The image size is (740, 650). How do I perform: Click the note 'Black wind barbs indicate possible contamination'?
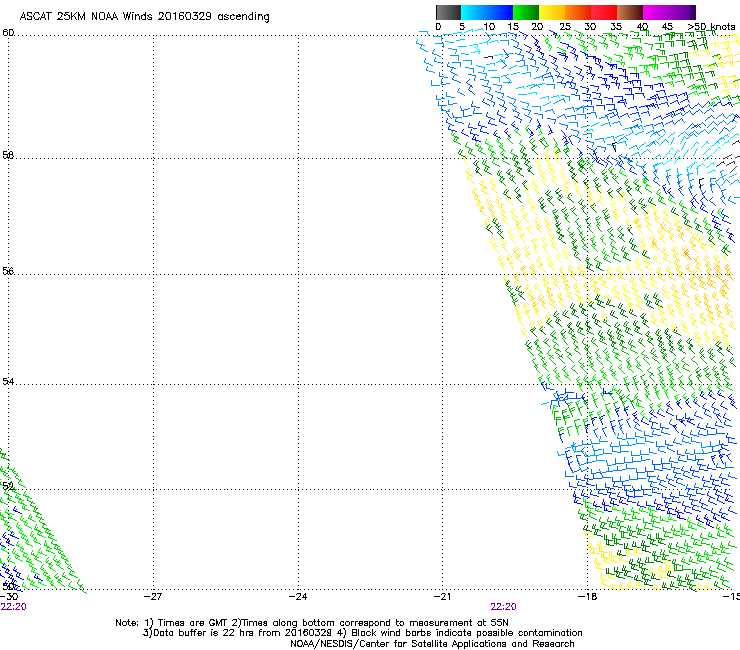[x=467, y=633]
